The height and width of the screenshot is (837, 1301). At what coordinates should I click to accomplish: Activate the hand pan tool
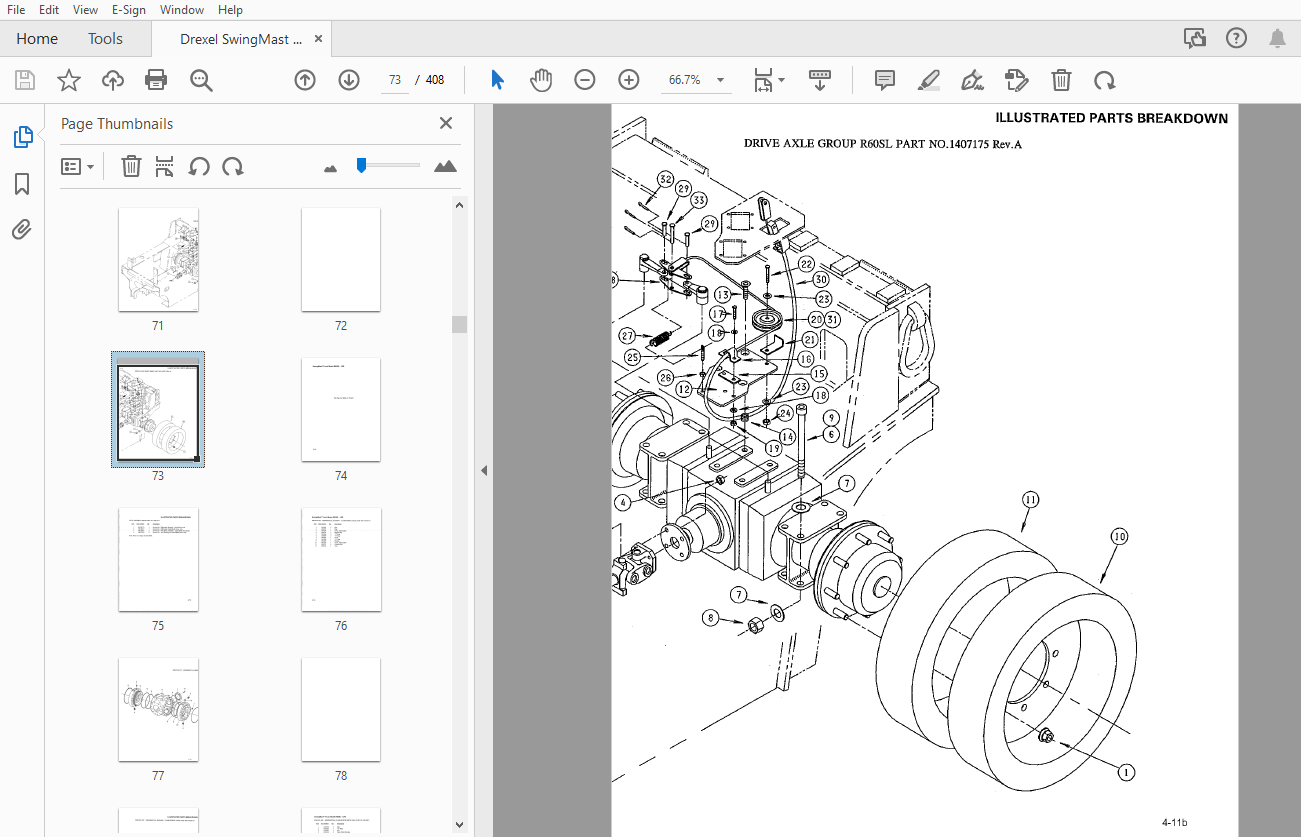pyautogui.click(x=541, y=80)
